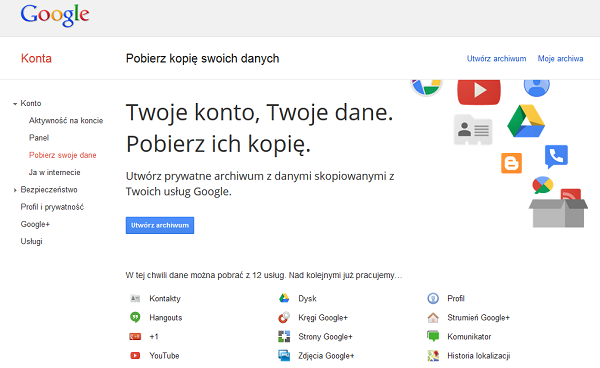Open Ja w internecie sidebar item
This screenshot has height=368, width=600.
[54, 172]
